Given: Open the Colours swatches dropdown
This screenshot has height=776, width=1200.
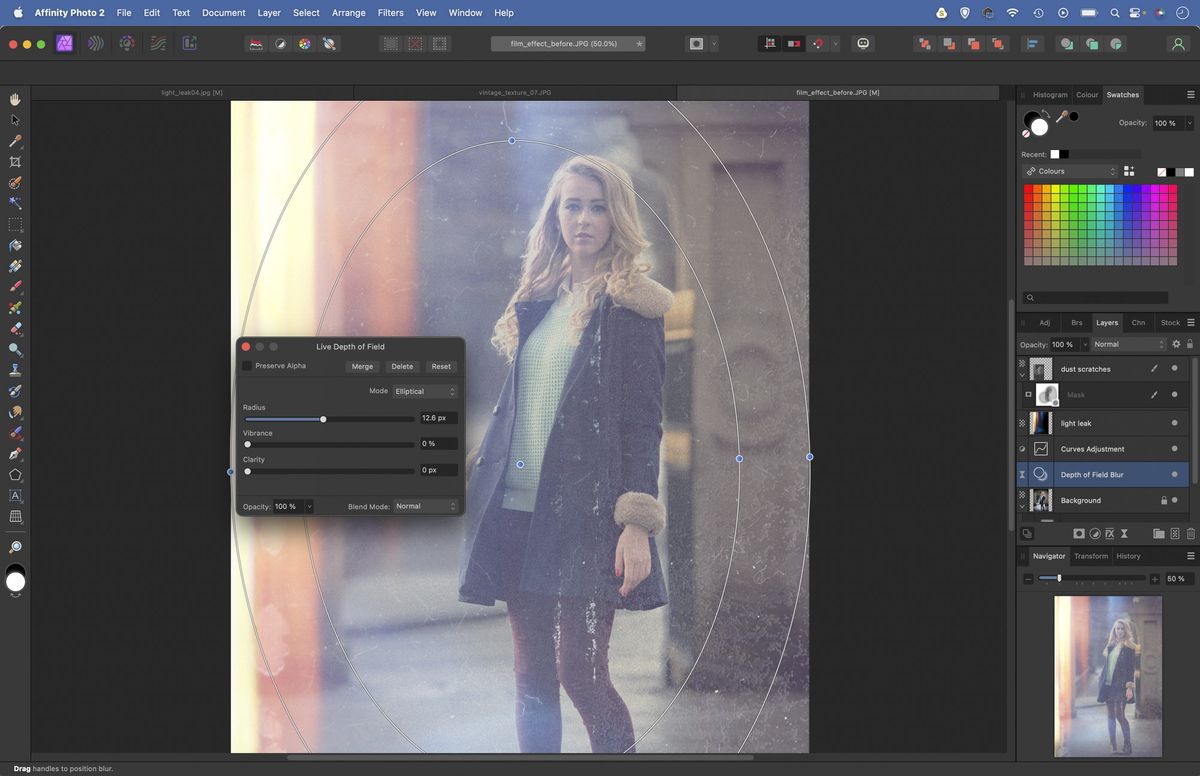Looking at the screenshot, I should coord(1070,171).
